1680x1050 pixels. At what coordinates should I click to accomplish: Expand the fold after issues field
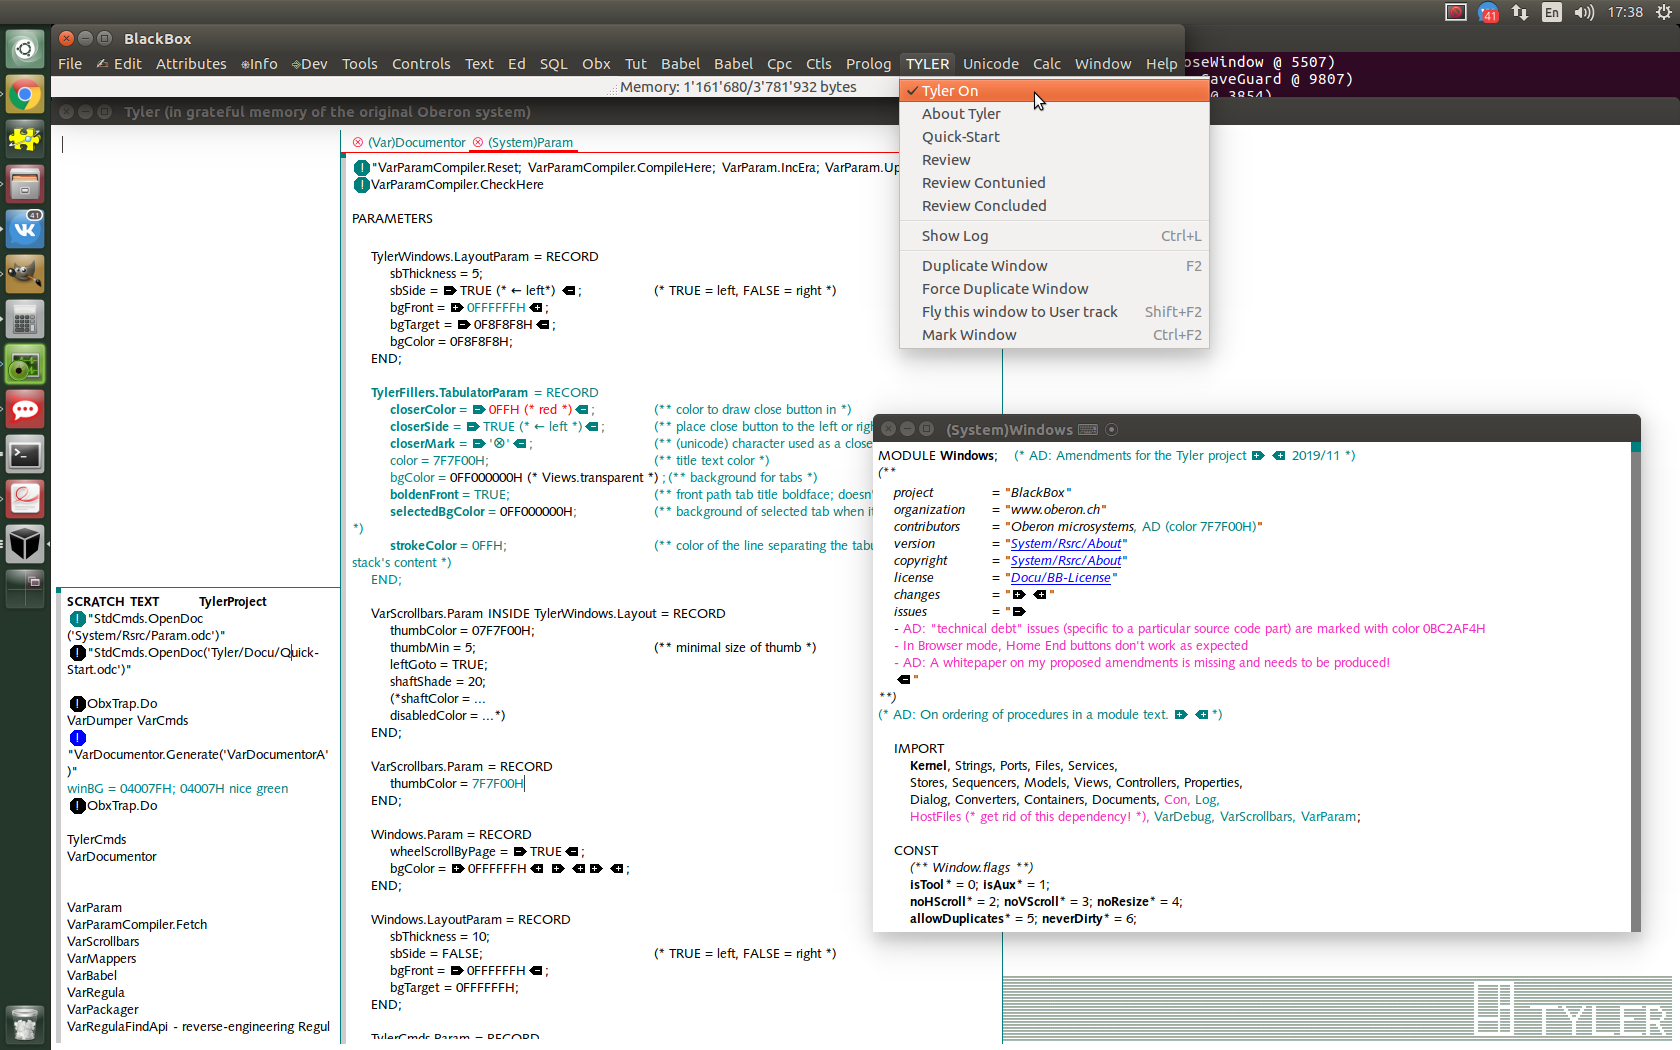(1019, 612)
